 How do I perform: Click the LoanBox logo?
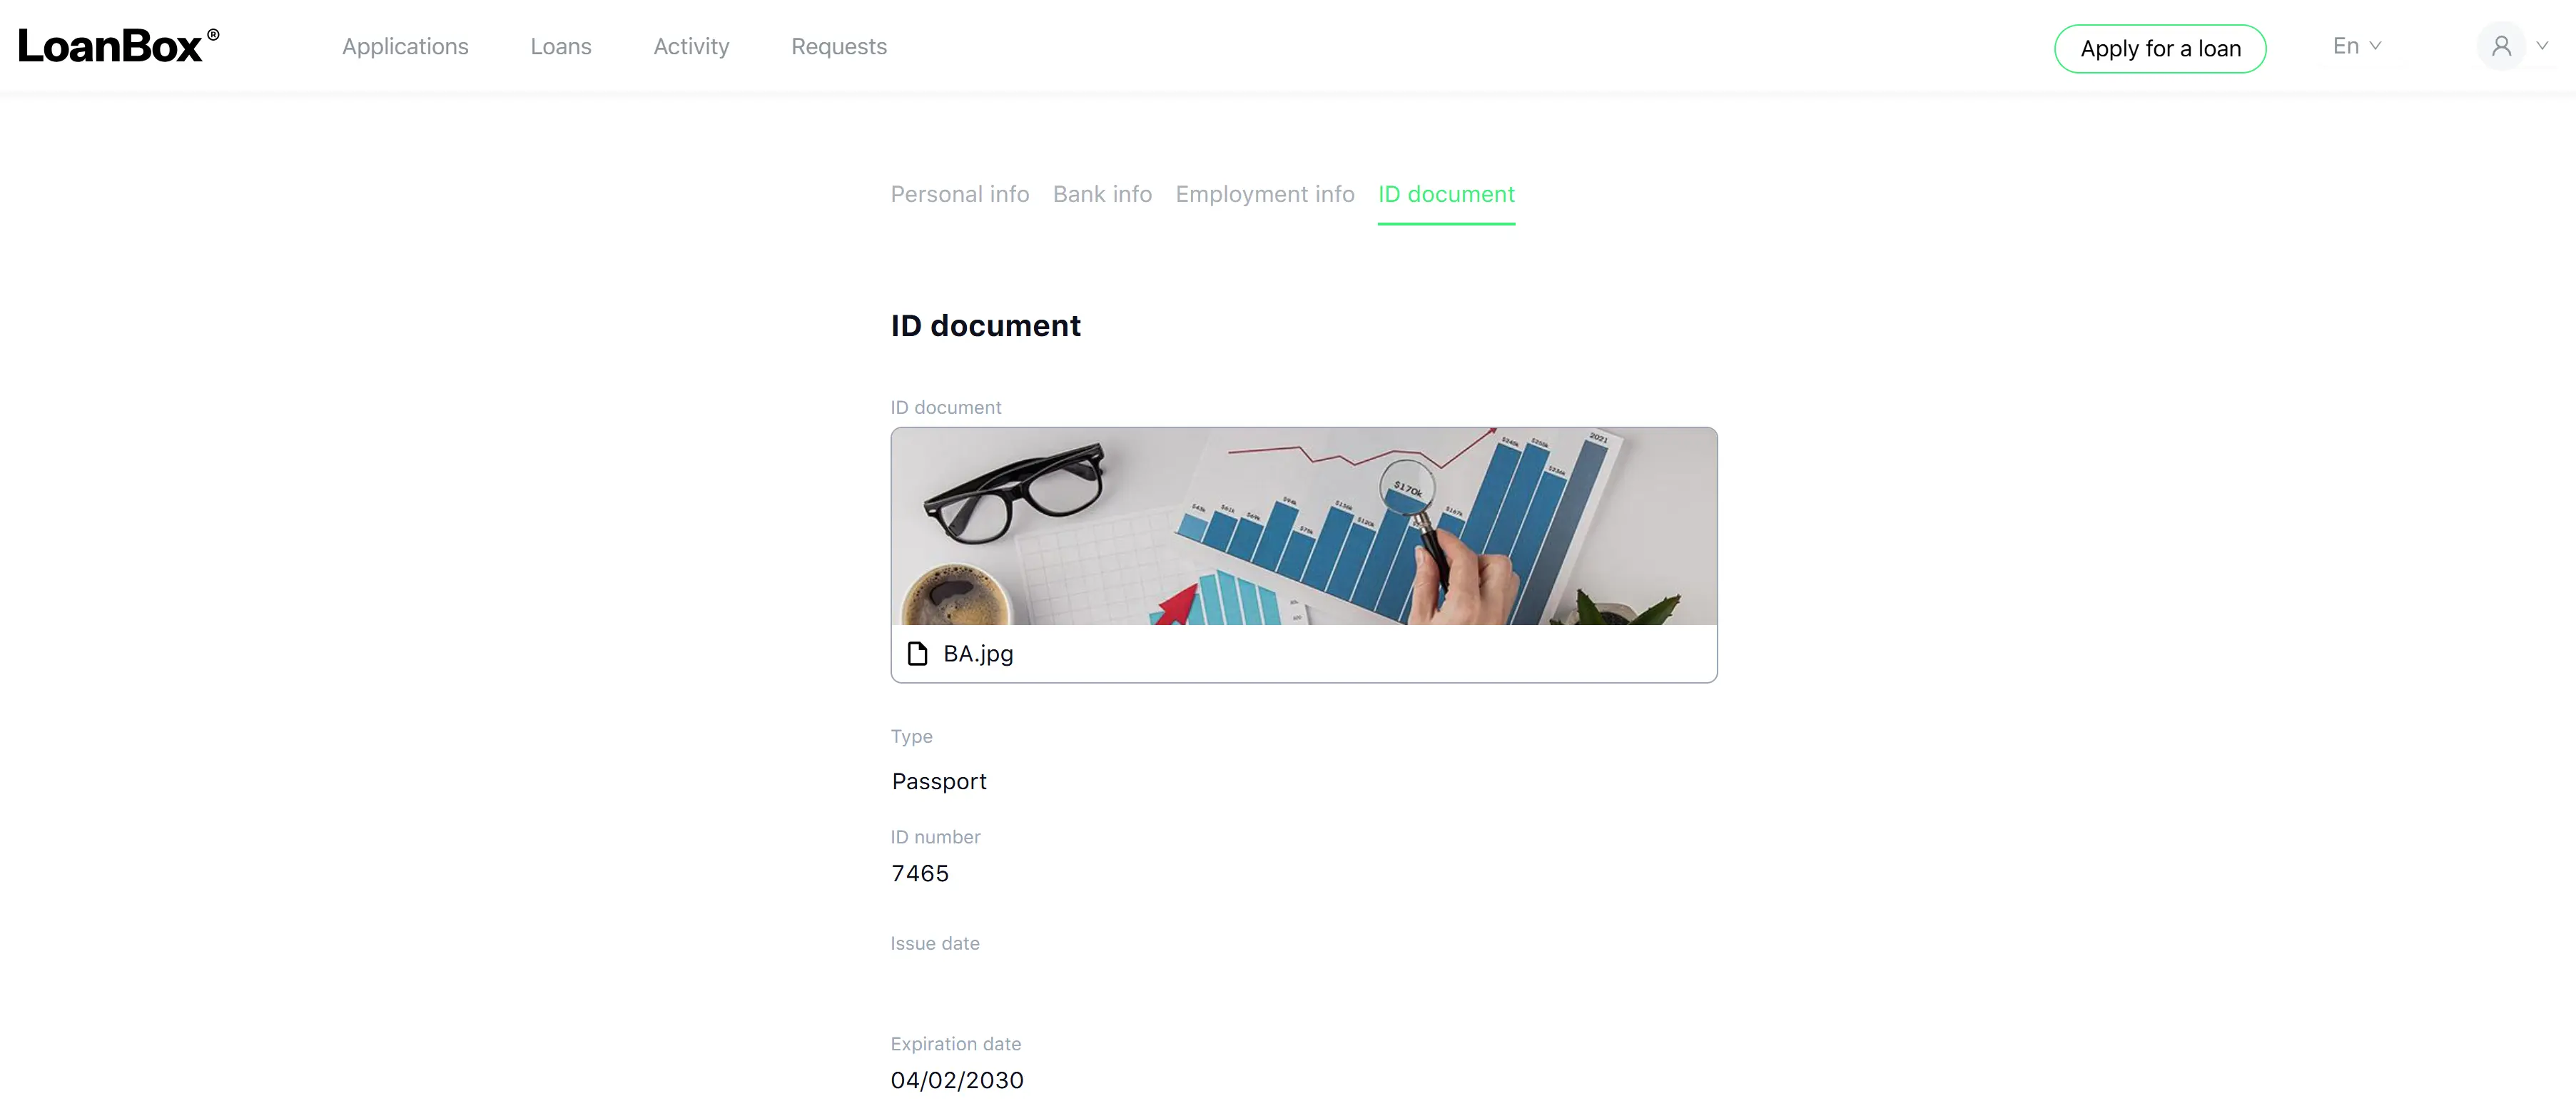(118, 46)
